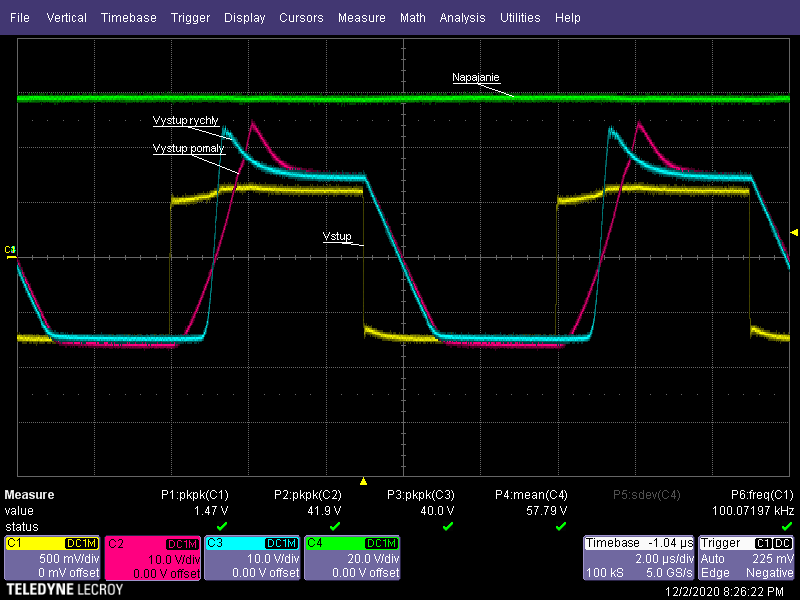Click the 1.47 V measurement value
Screen dimensions: 800x600
pyautogui.click(x=211, y=511)
